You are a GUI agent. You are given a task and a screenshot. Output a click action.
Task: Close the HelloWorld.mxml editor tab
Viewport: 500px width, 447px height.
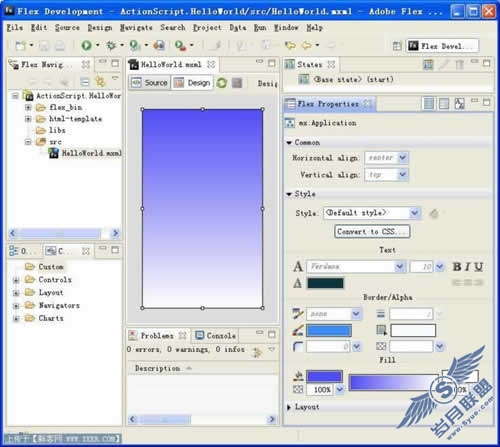tap(211, 64)
